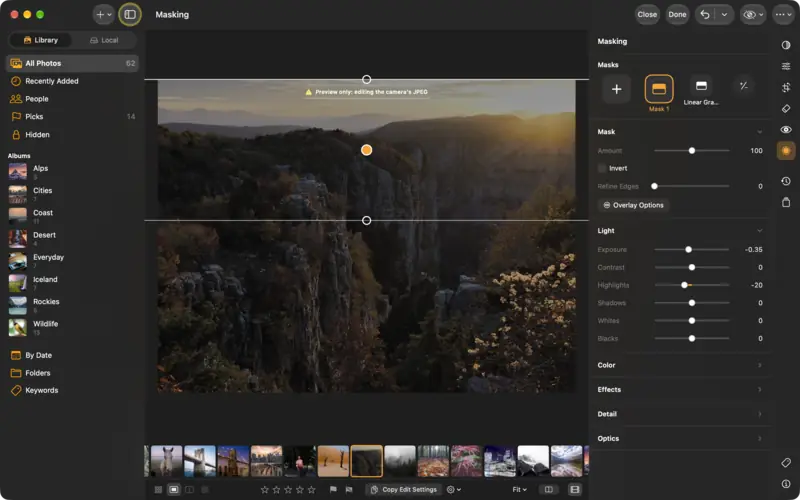
Task: Set the reject flag on photo
Action: [349, 489]
